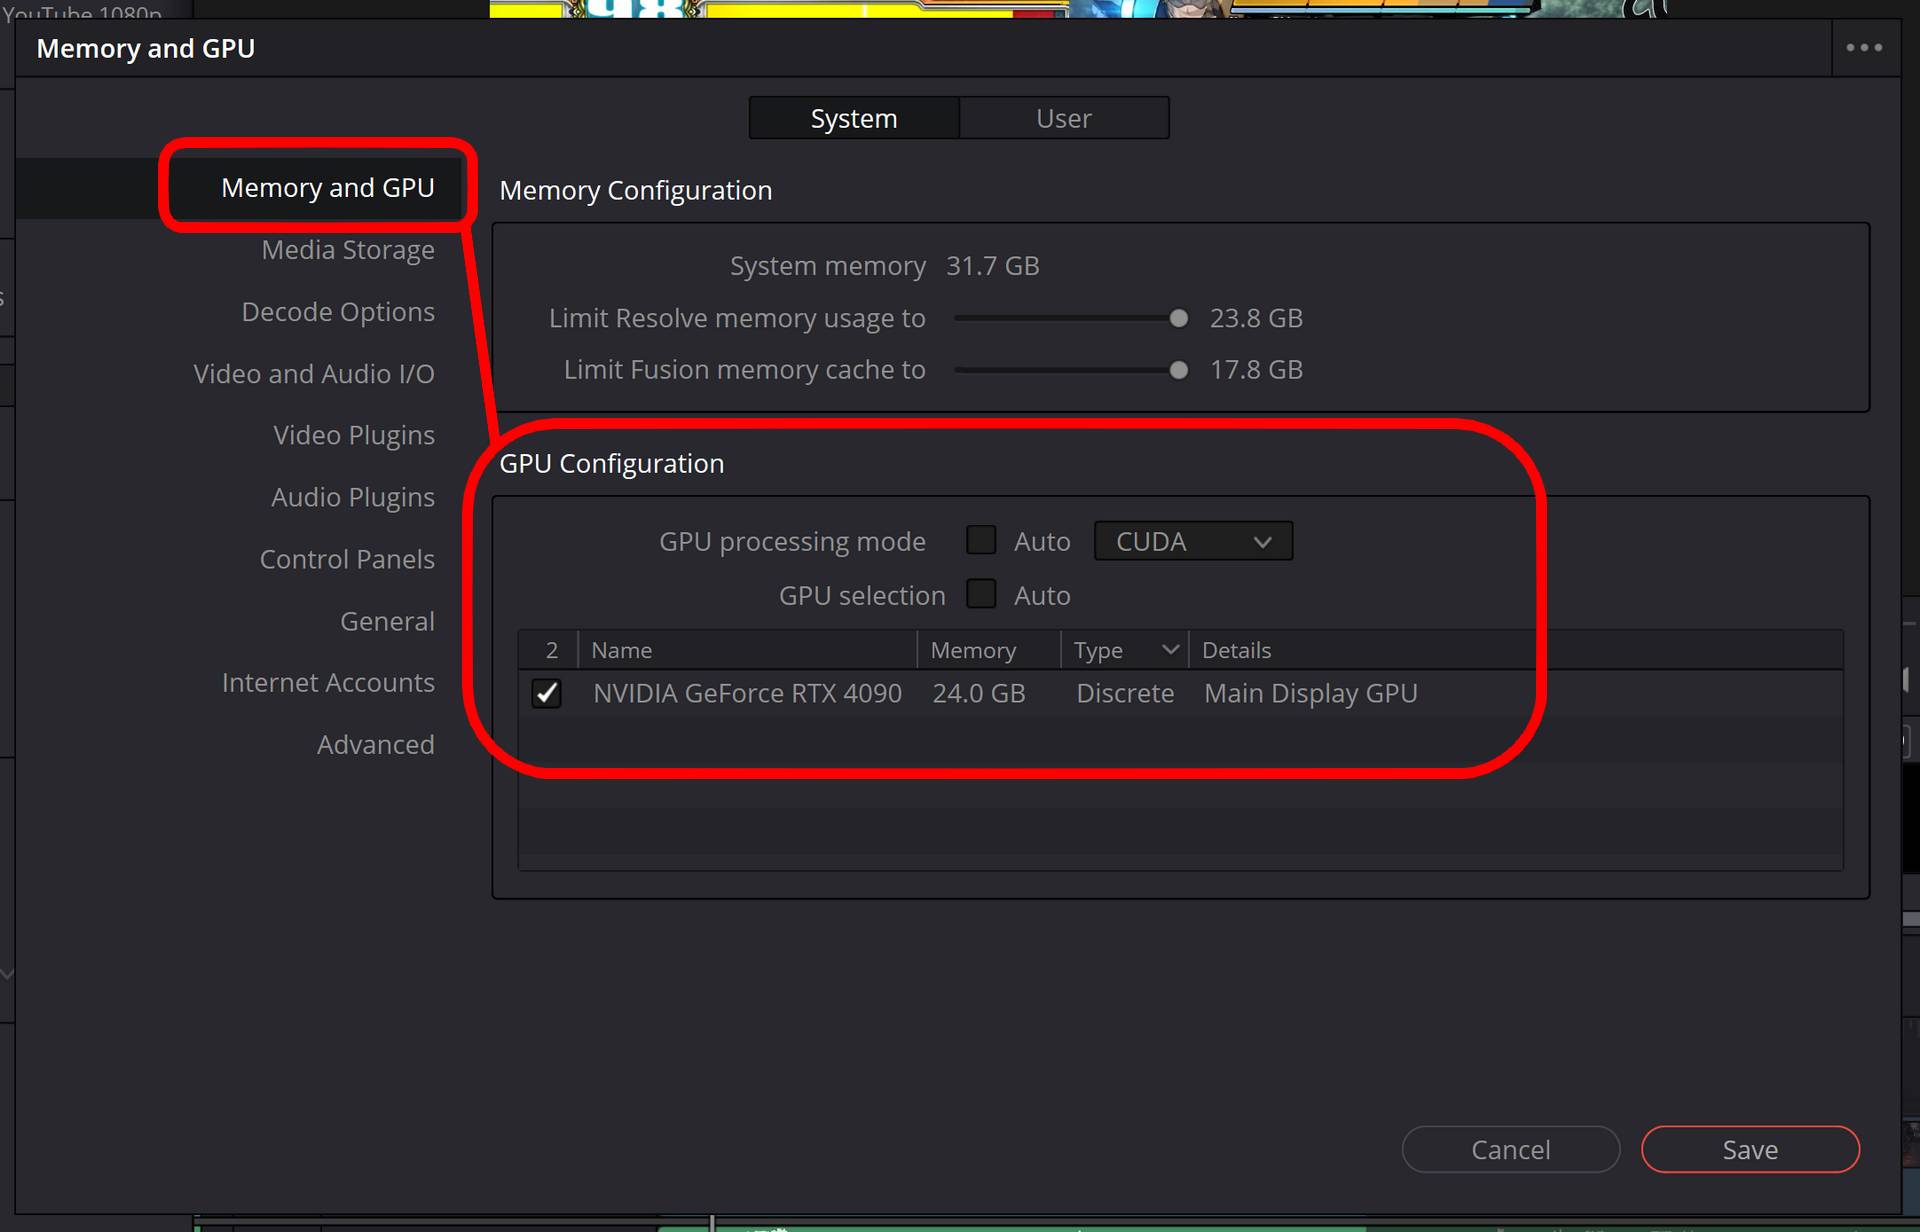Switch to the User tab

(1064, 118)
